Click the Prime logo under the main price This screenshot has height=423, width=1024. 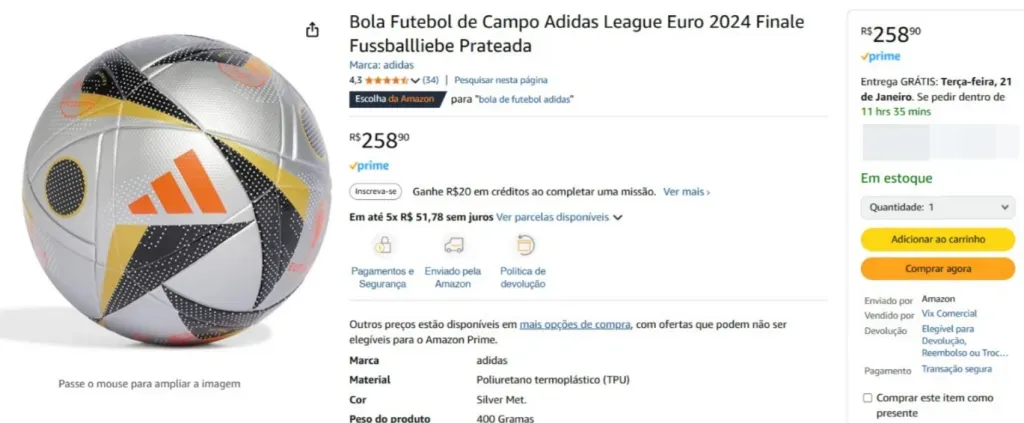(x=369, y=166)
